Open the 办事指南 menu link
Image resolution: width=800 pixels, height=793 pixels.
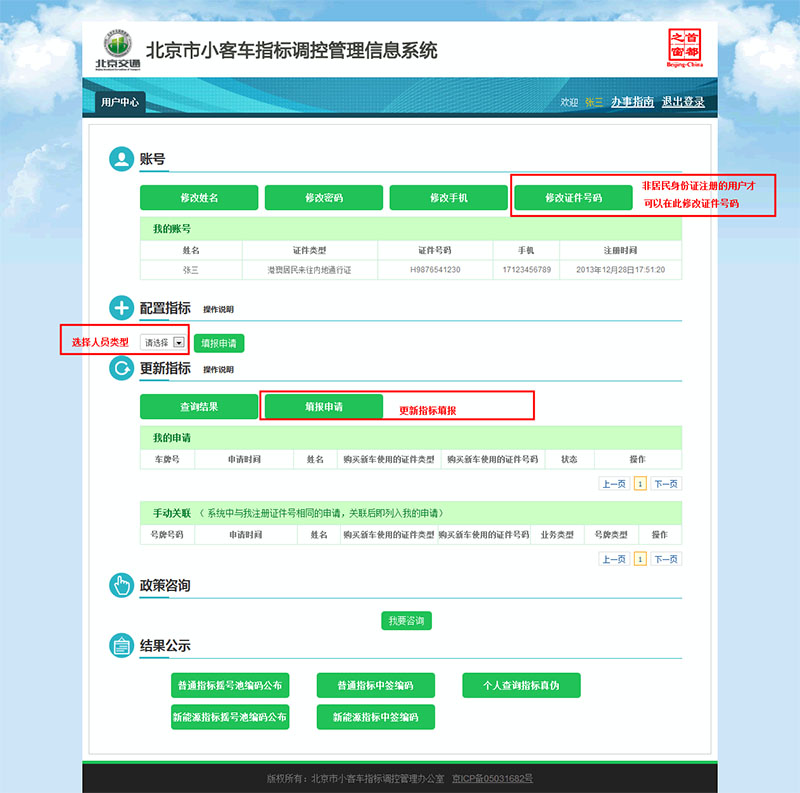pos(636,101)
